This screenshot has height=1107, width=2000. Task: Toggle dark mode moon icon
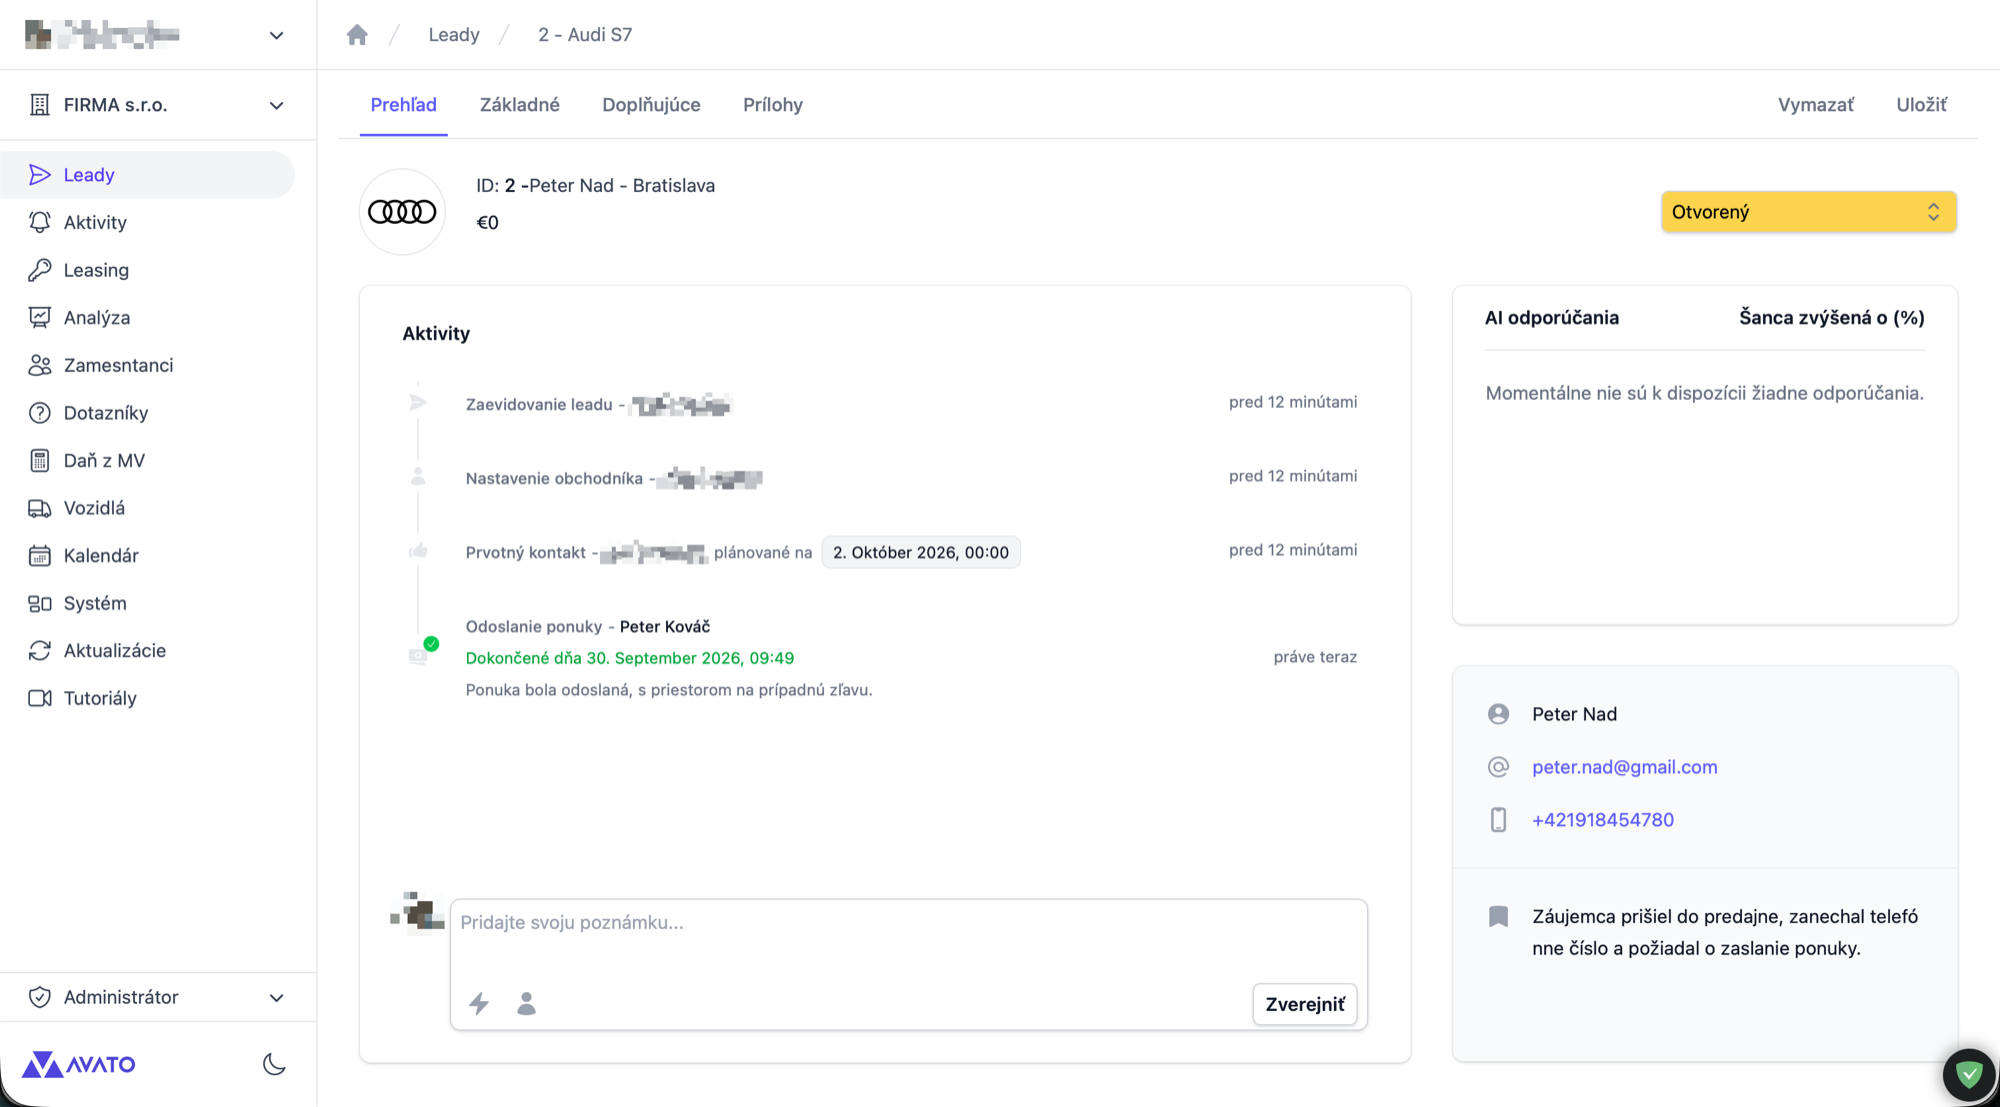(x=274, y=1064)
